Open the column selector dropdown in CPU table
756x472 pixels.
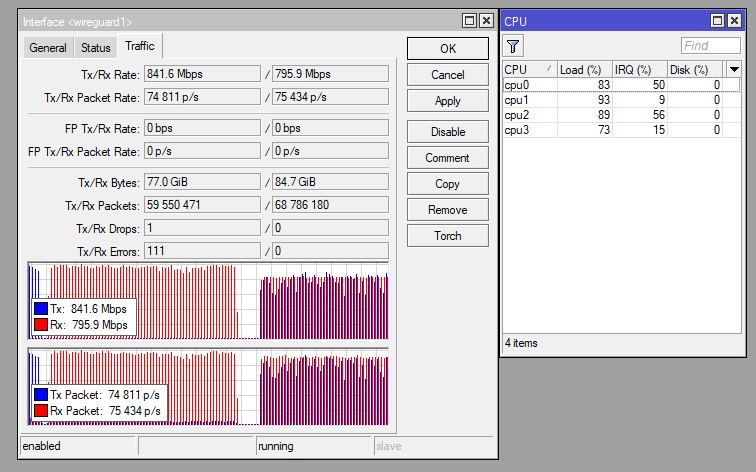pyautogui.click(x=734, y=69)
